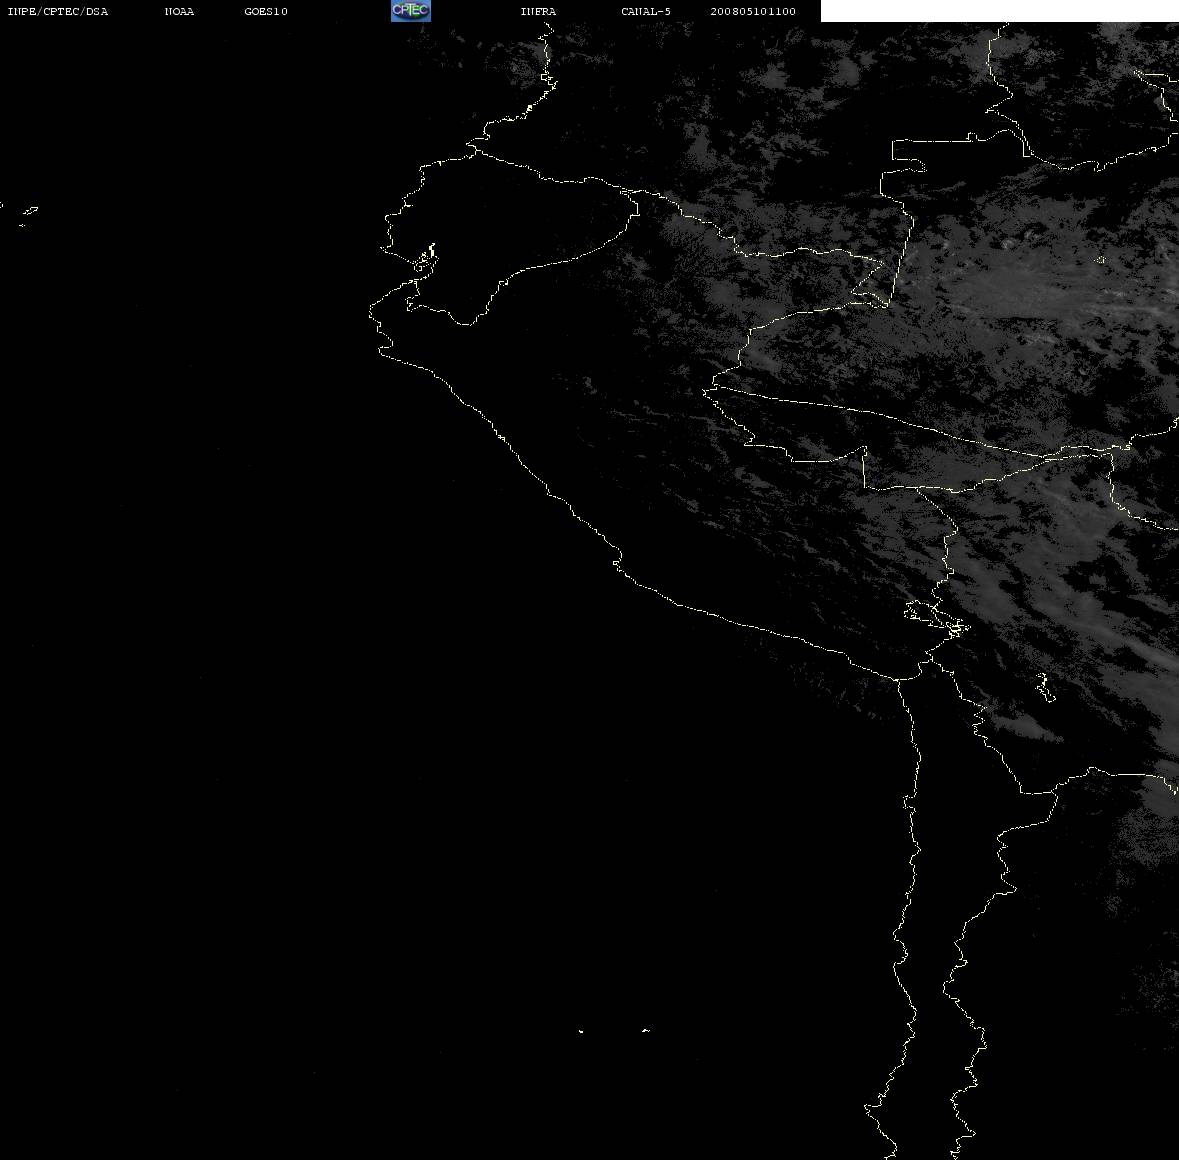1179x1160 pixels.
Task: Click the NOAA label in header
Action: coord(179,11)
